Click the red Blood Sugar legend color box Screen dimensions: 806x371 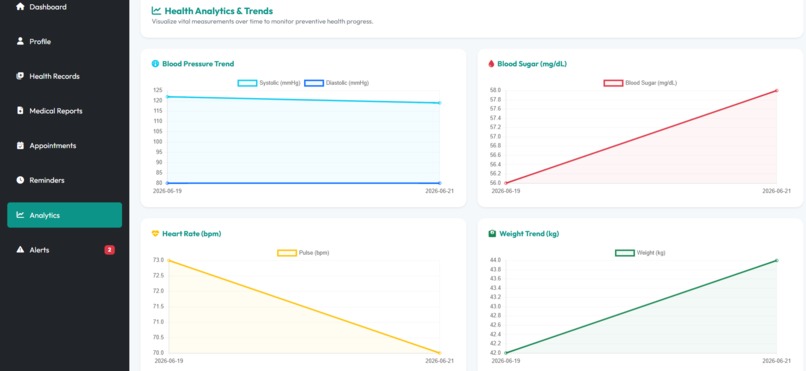coord(613,83)
